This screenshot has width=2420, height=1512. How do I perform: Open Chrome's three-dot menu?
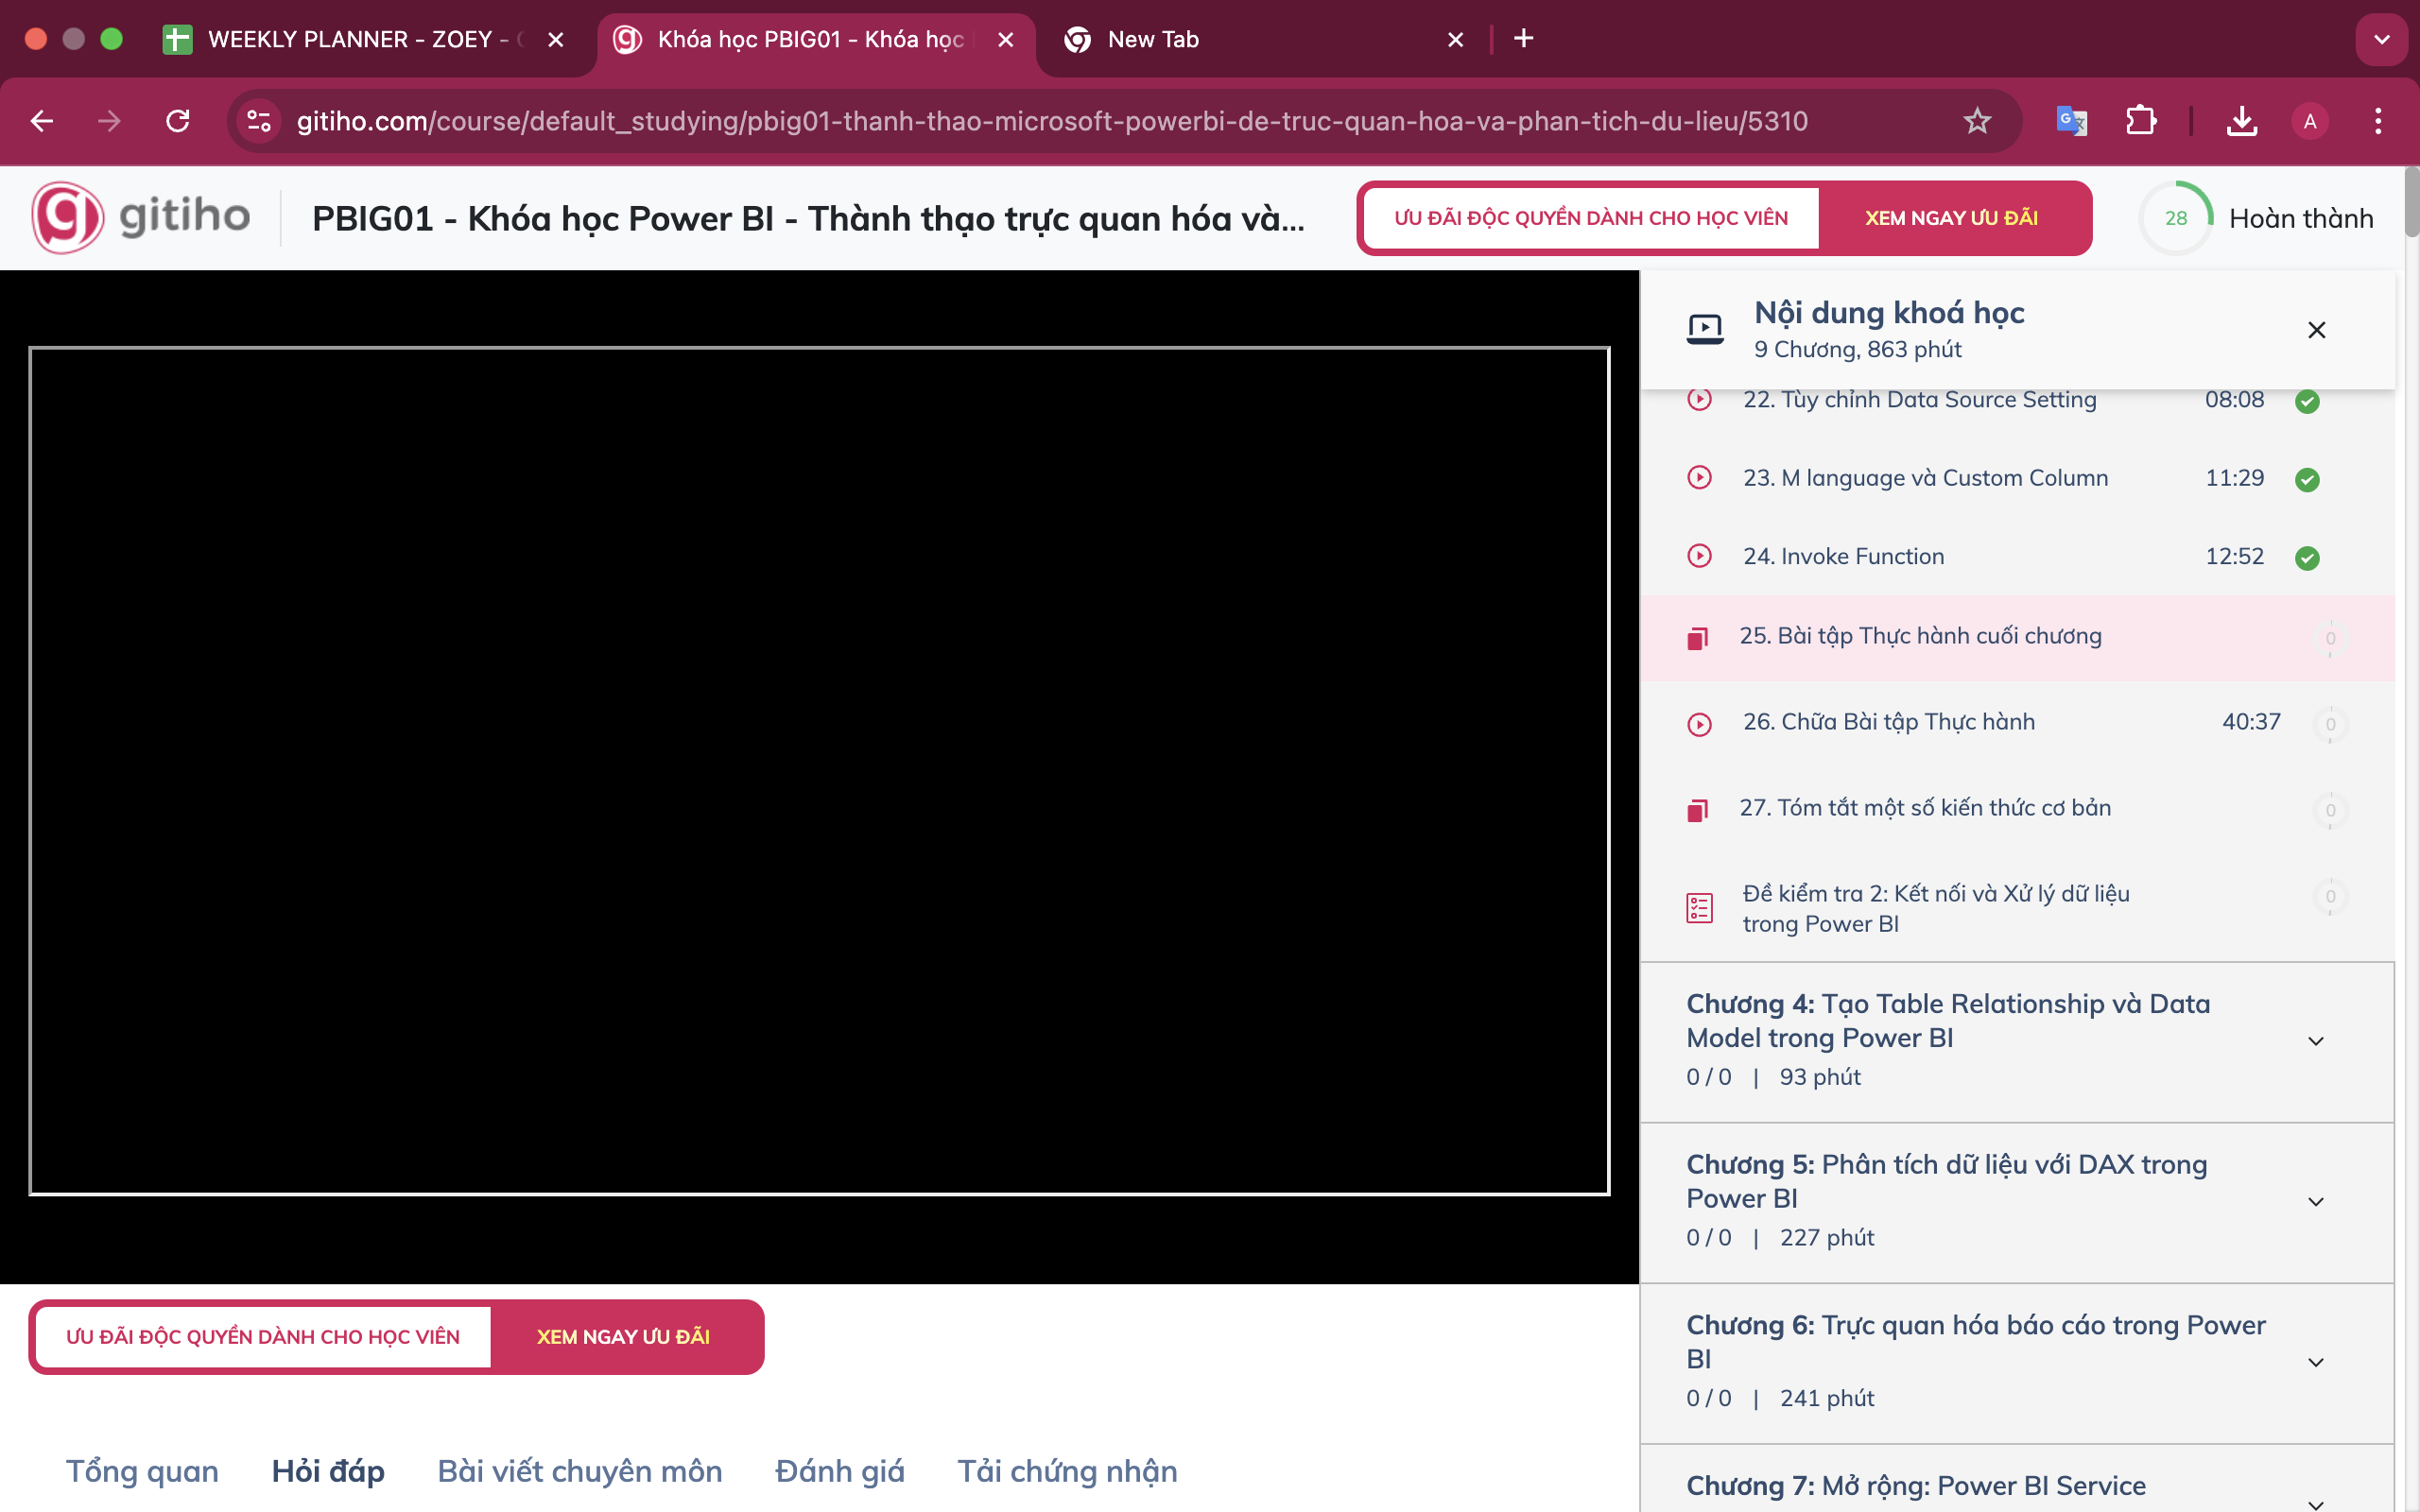pos(2378,121)
